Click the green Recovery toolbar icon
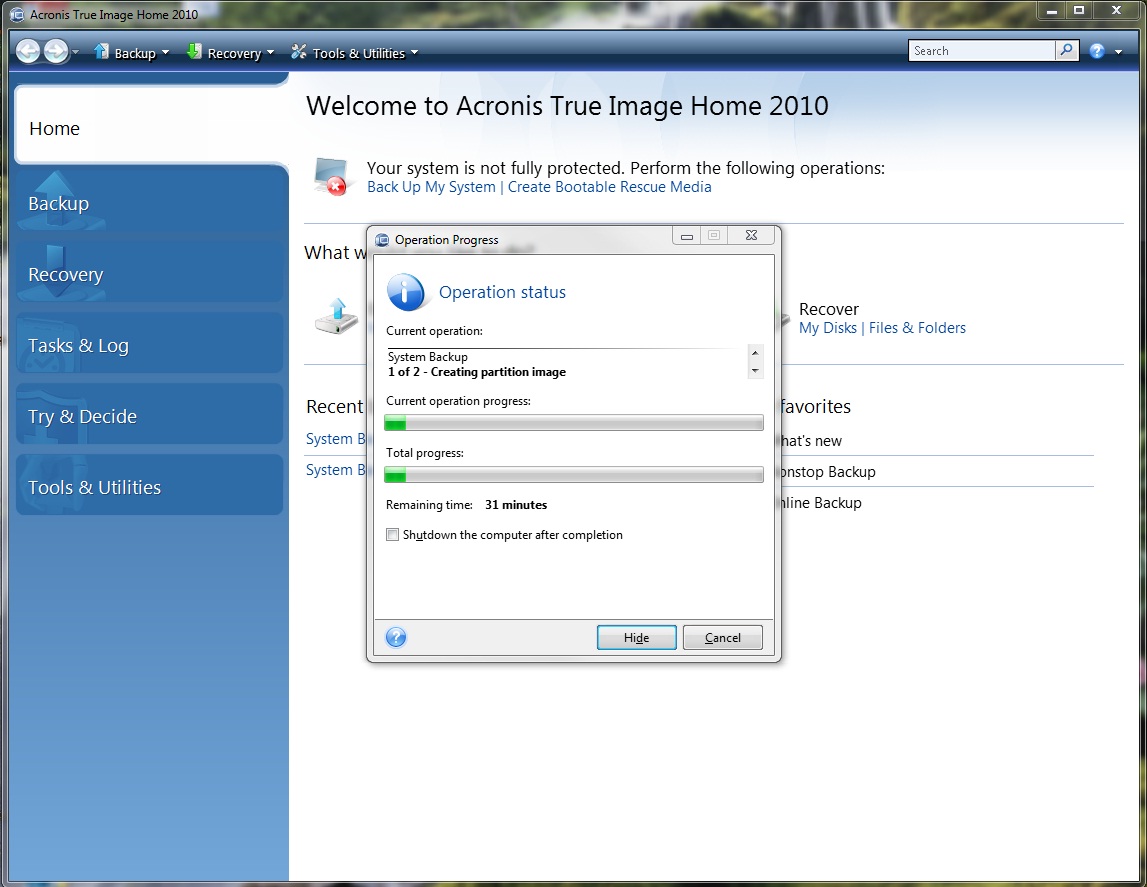This screenshot has width=1147, height=887. pyautogui.click(x=194, y=51)
